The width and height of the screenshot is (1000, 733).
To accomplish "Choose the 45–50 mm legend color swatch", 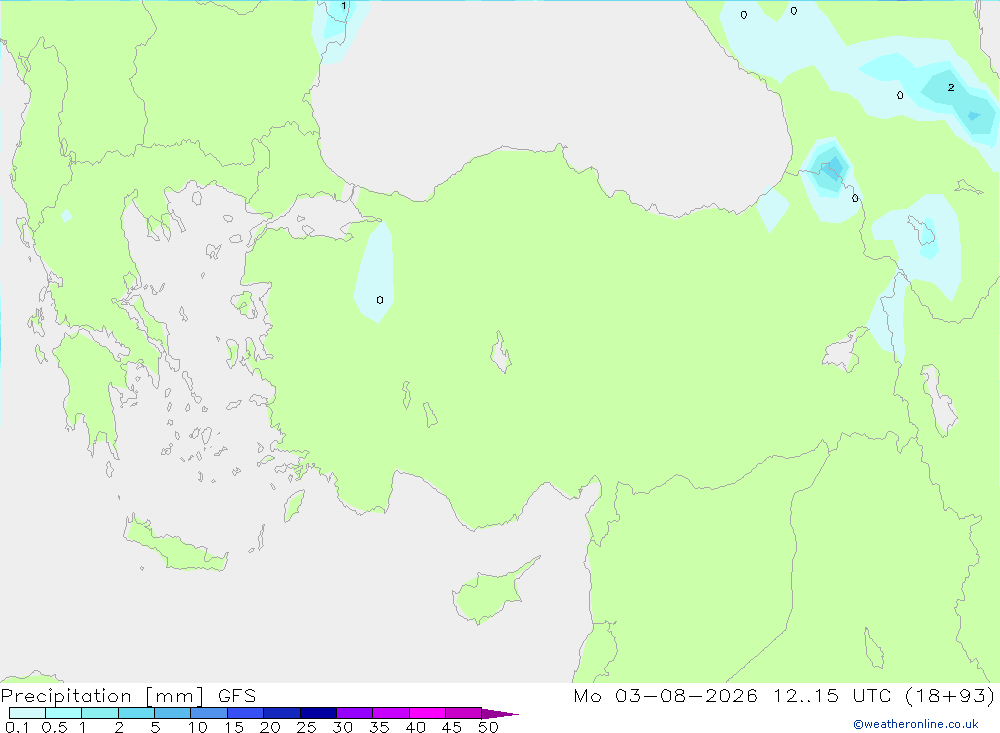I will pos(464,713).
